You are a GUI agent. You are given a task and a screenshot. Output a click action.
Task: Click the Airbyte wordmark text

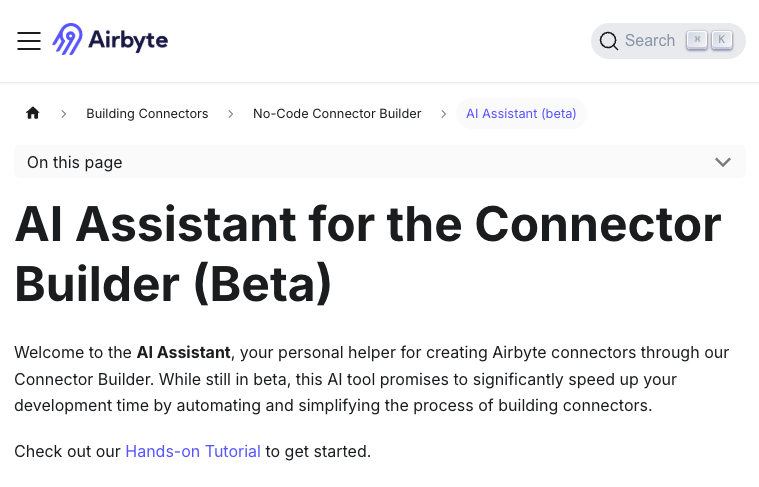pyautogui.click(x=127, y=41)
